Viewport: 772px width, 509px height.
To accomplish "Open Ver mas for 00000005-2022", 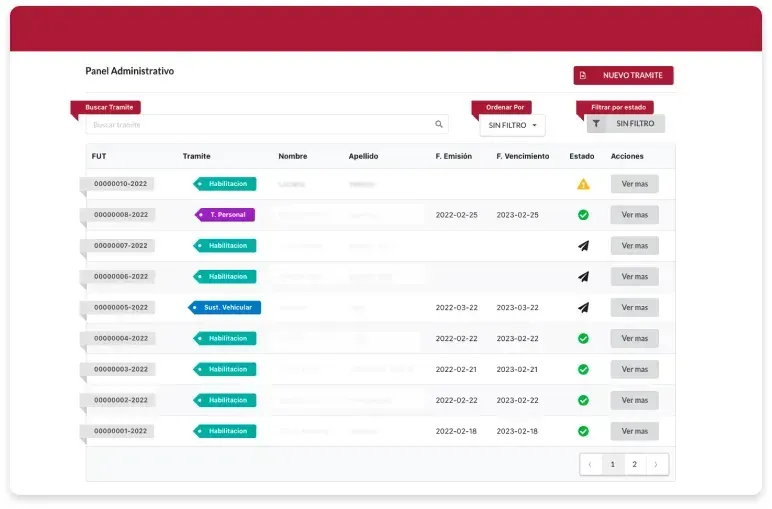I will 635,308.
